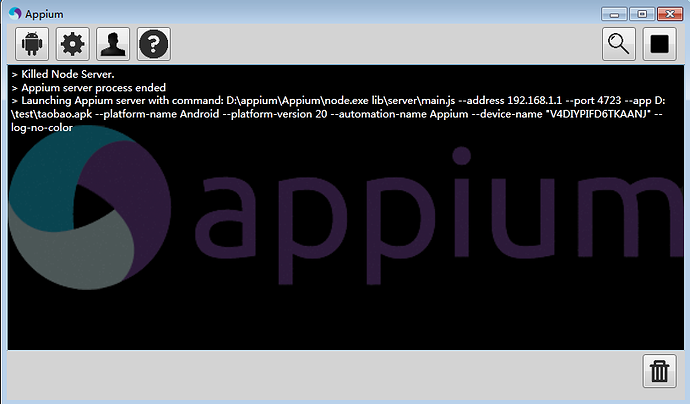Stop the Appium server with the square button
Image resolution: width=690 pixels, height=404 pixels.
pyautogui.click(x=659, y=44)
